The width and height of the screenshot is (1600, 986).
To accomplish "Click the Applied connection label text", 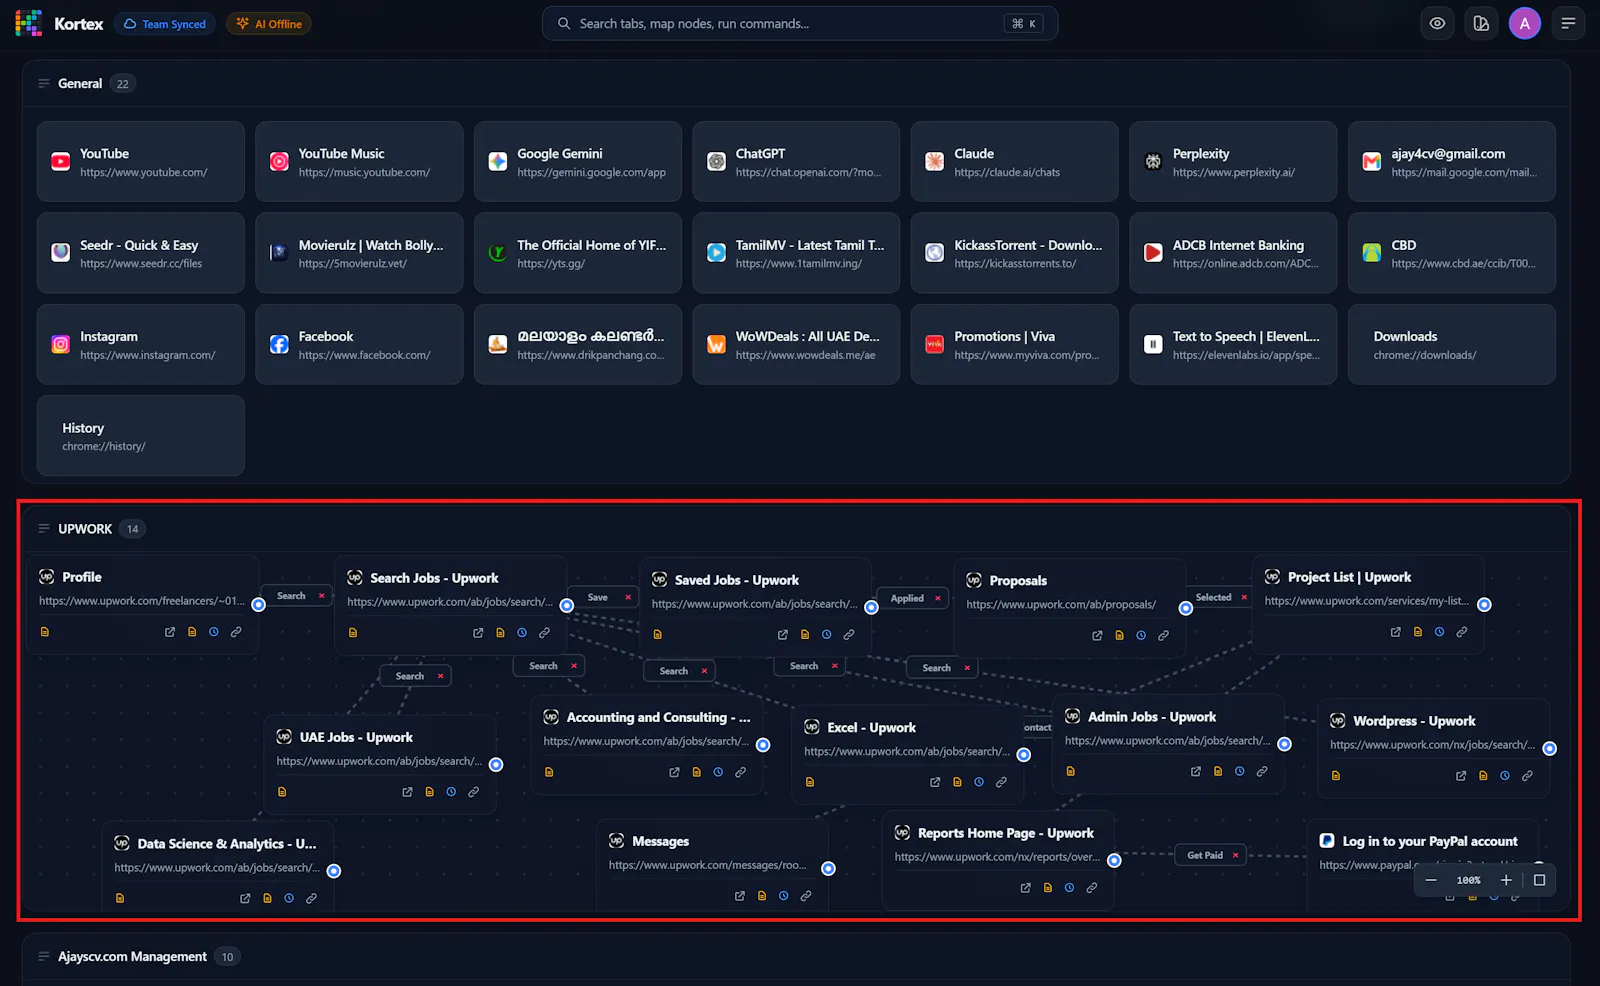I will [907, 598].
